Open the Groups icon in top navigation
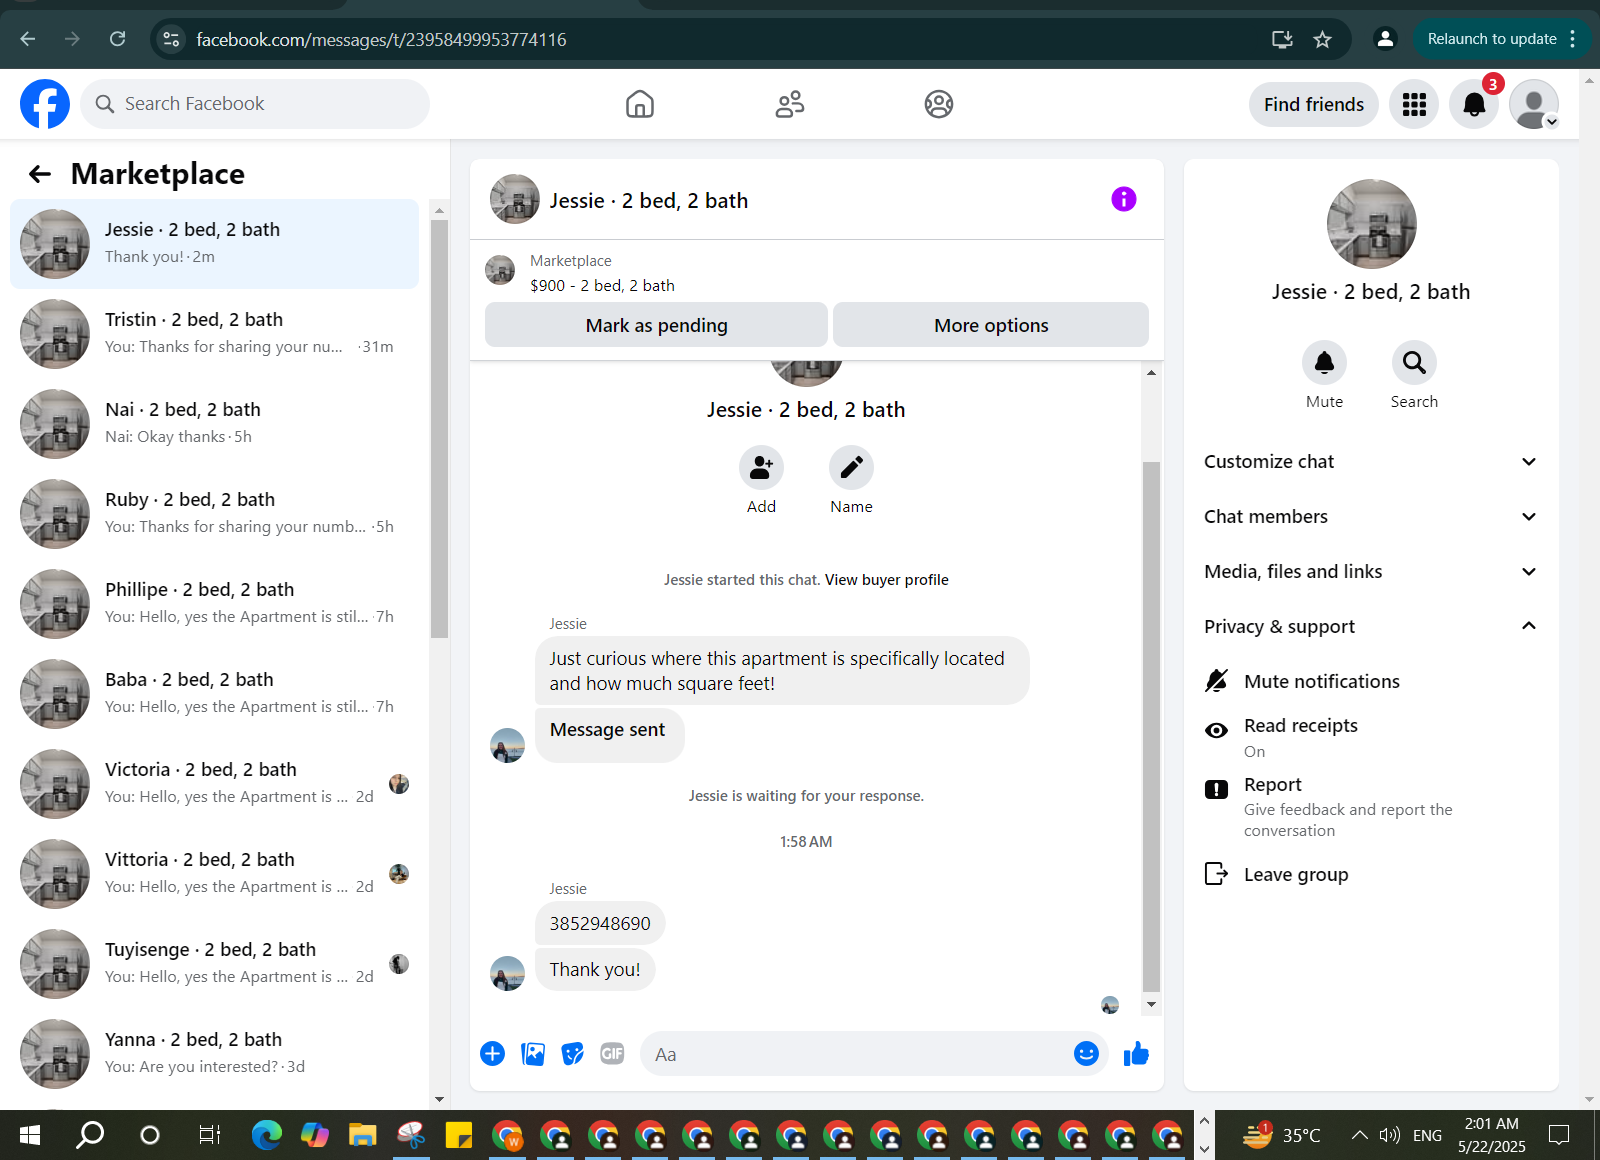This screenshot has width=1600, height=1160. [x=939, y=104]
